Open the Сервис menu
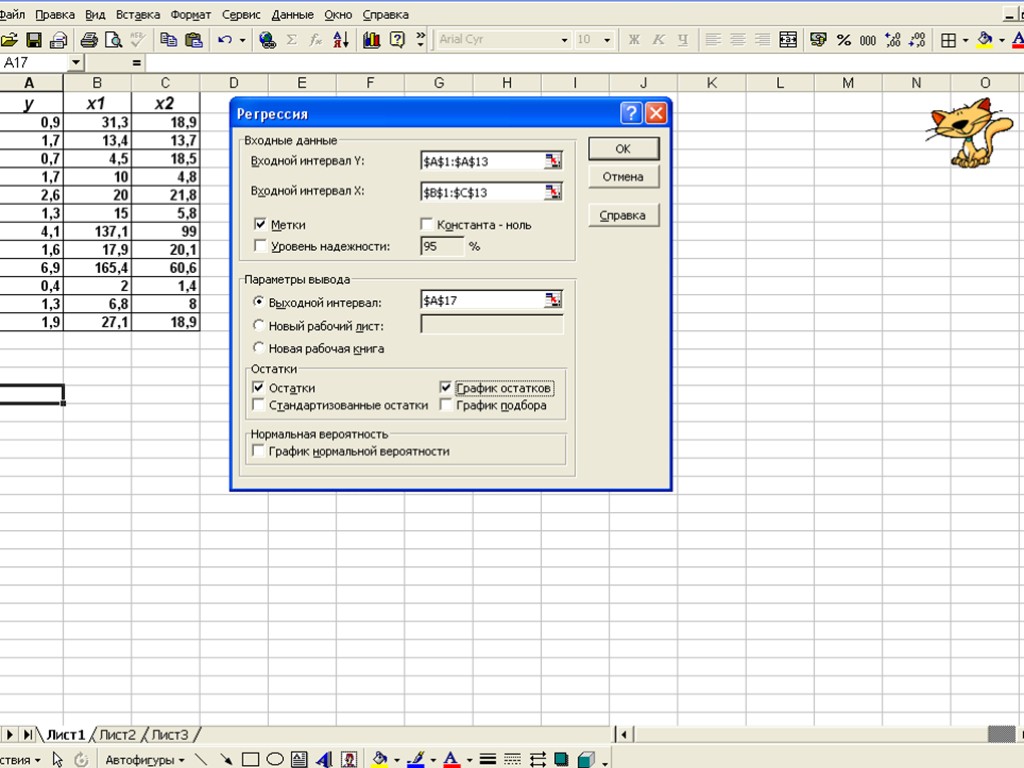Screen dimensions: 1024x768 (x=241, y=15)
